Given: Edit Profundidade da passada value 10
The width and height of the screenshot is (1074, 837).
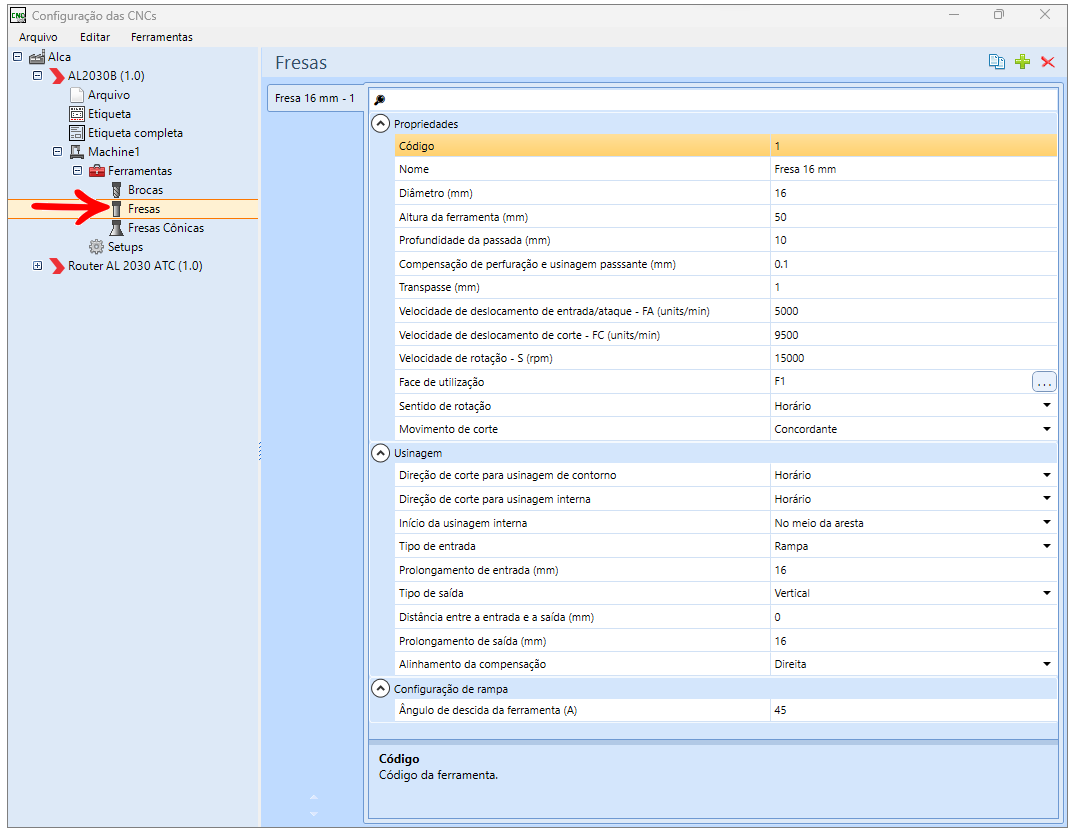Looking at the screenshot, I should [x=913, y=240].
